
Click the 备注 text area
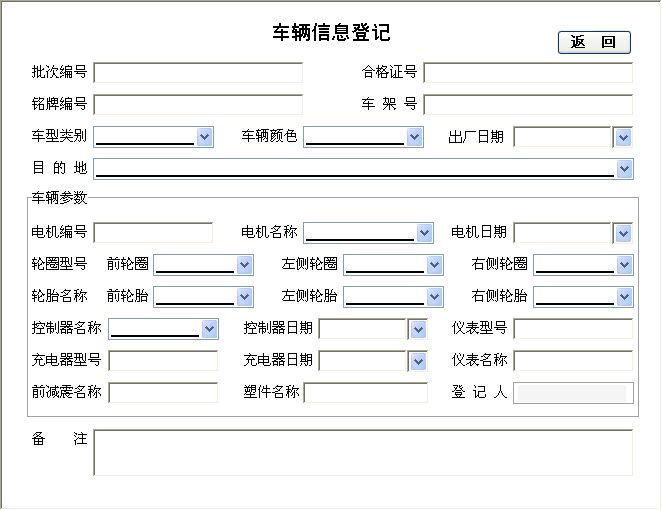point(363,453)
